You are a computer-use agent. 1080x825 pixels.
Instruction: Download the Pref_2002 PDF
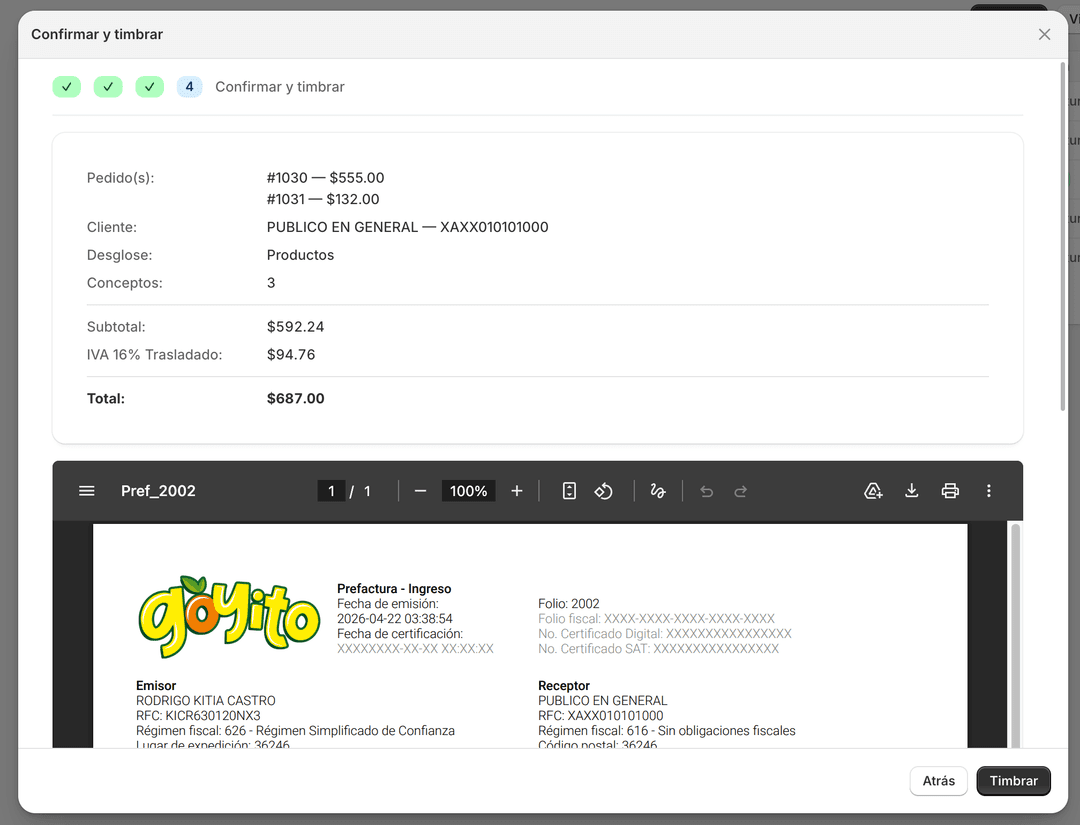click(911, 491)
